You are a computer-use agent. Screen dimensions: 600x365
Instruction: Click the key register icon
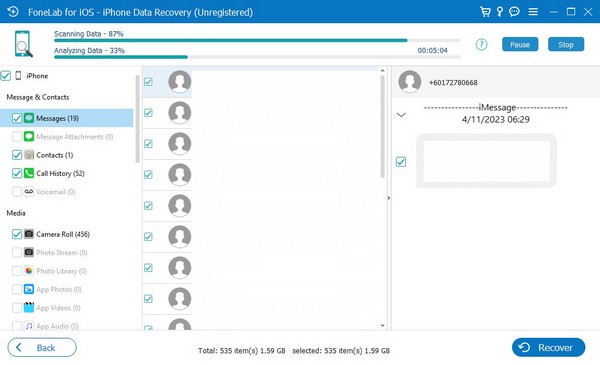pyautogui.click(x=500, y=12)
